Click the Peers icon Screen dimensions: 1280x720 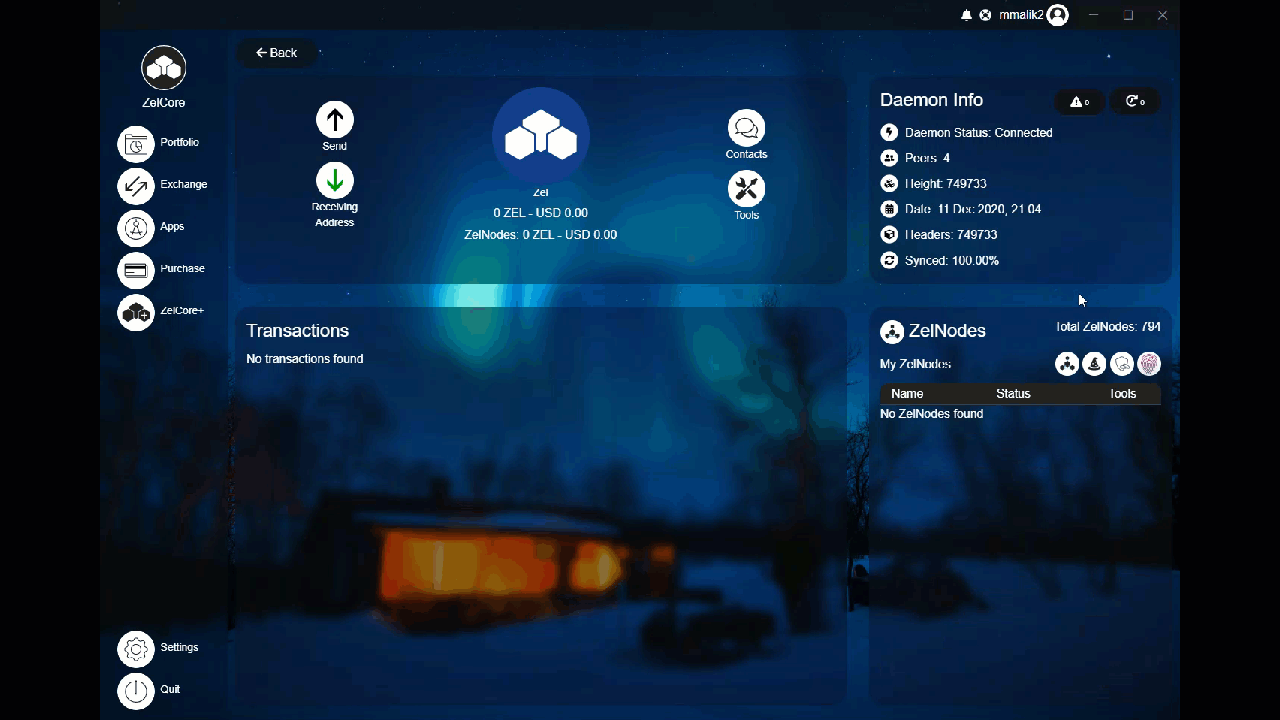pos(889,158)
